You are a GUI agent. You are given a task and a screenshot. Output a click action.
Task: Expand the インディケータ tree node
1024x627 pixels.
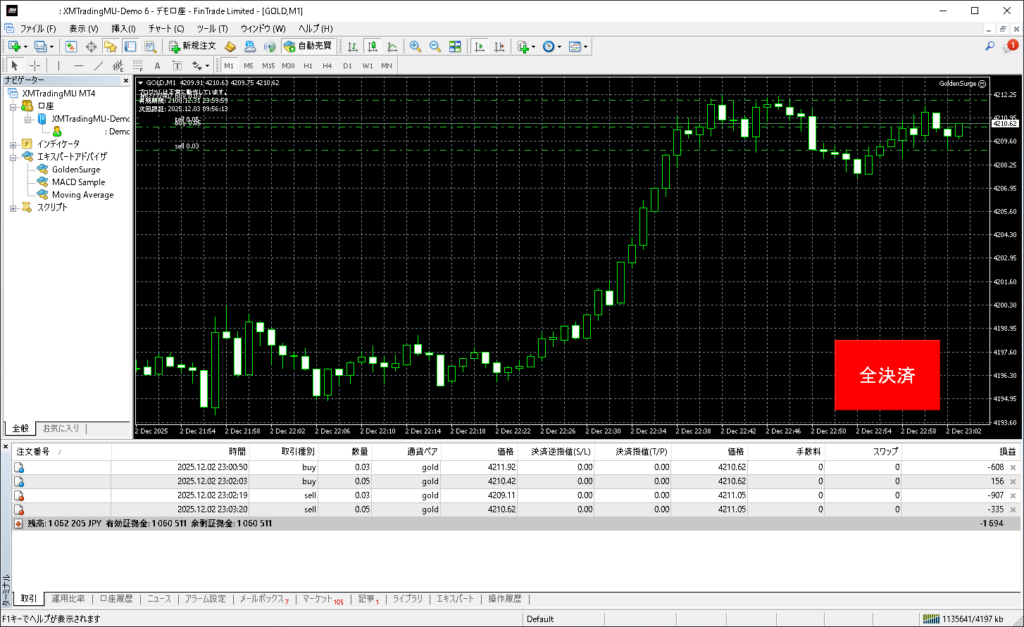click(13, 144)
